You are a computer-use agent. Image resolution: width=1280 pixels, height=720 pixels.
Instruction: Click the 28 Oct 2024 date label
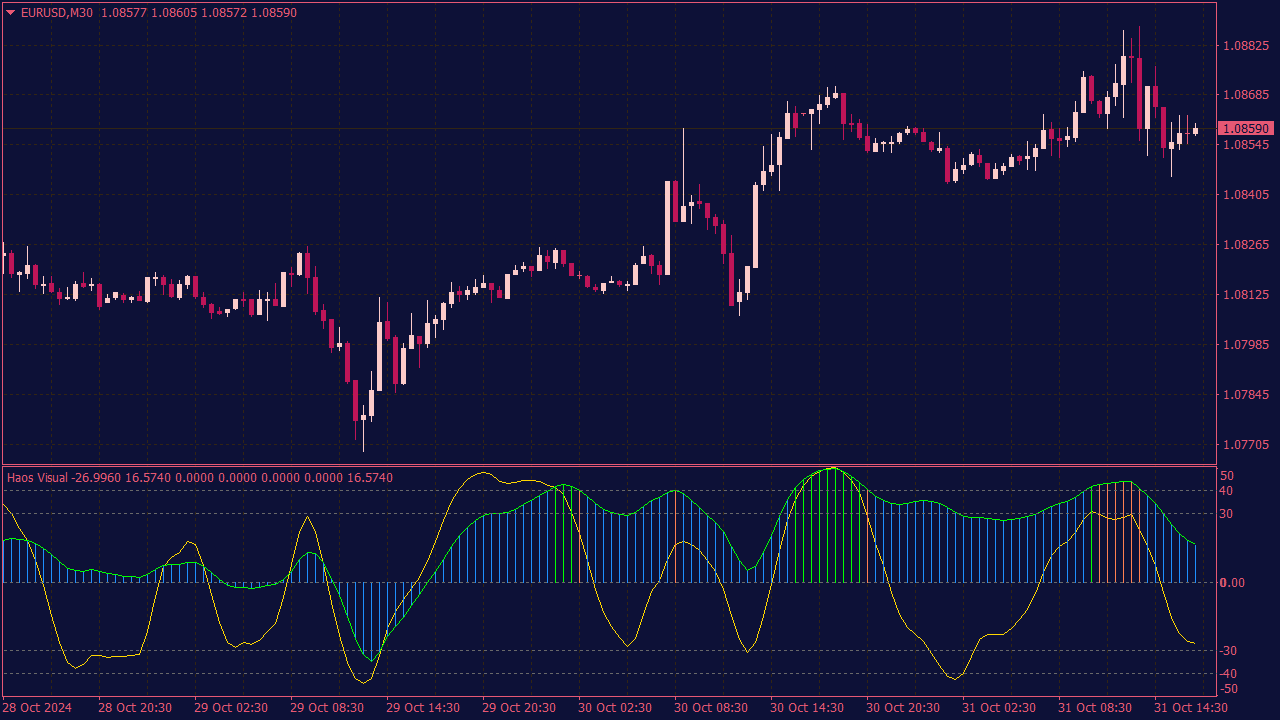pos(37,708)
